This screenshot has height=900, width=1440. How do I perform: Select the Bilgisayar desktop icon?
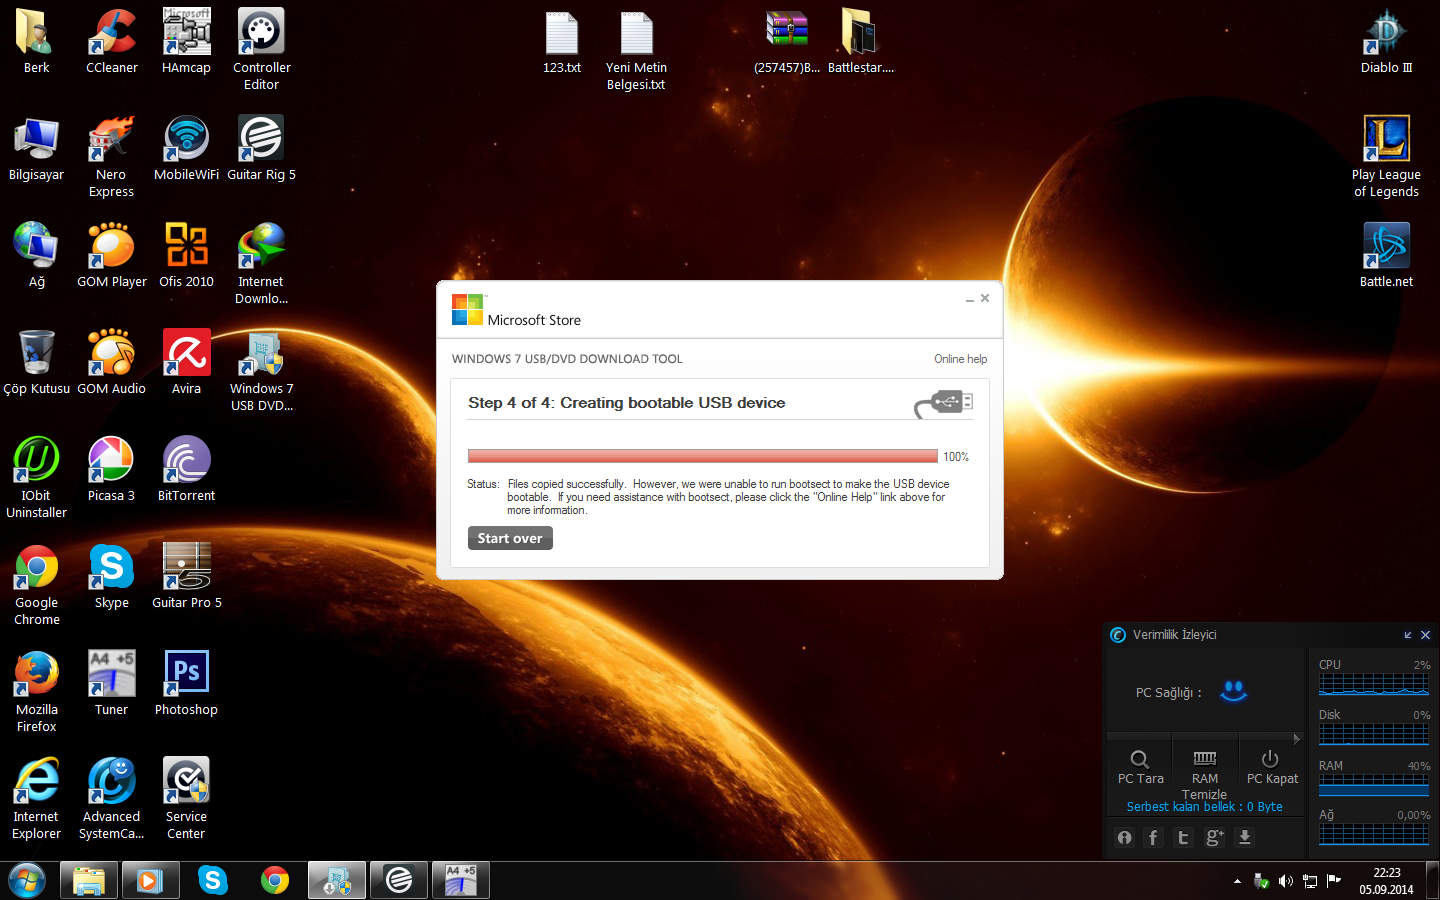pos(36,148)
